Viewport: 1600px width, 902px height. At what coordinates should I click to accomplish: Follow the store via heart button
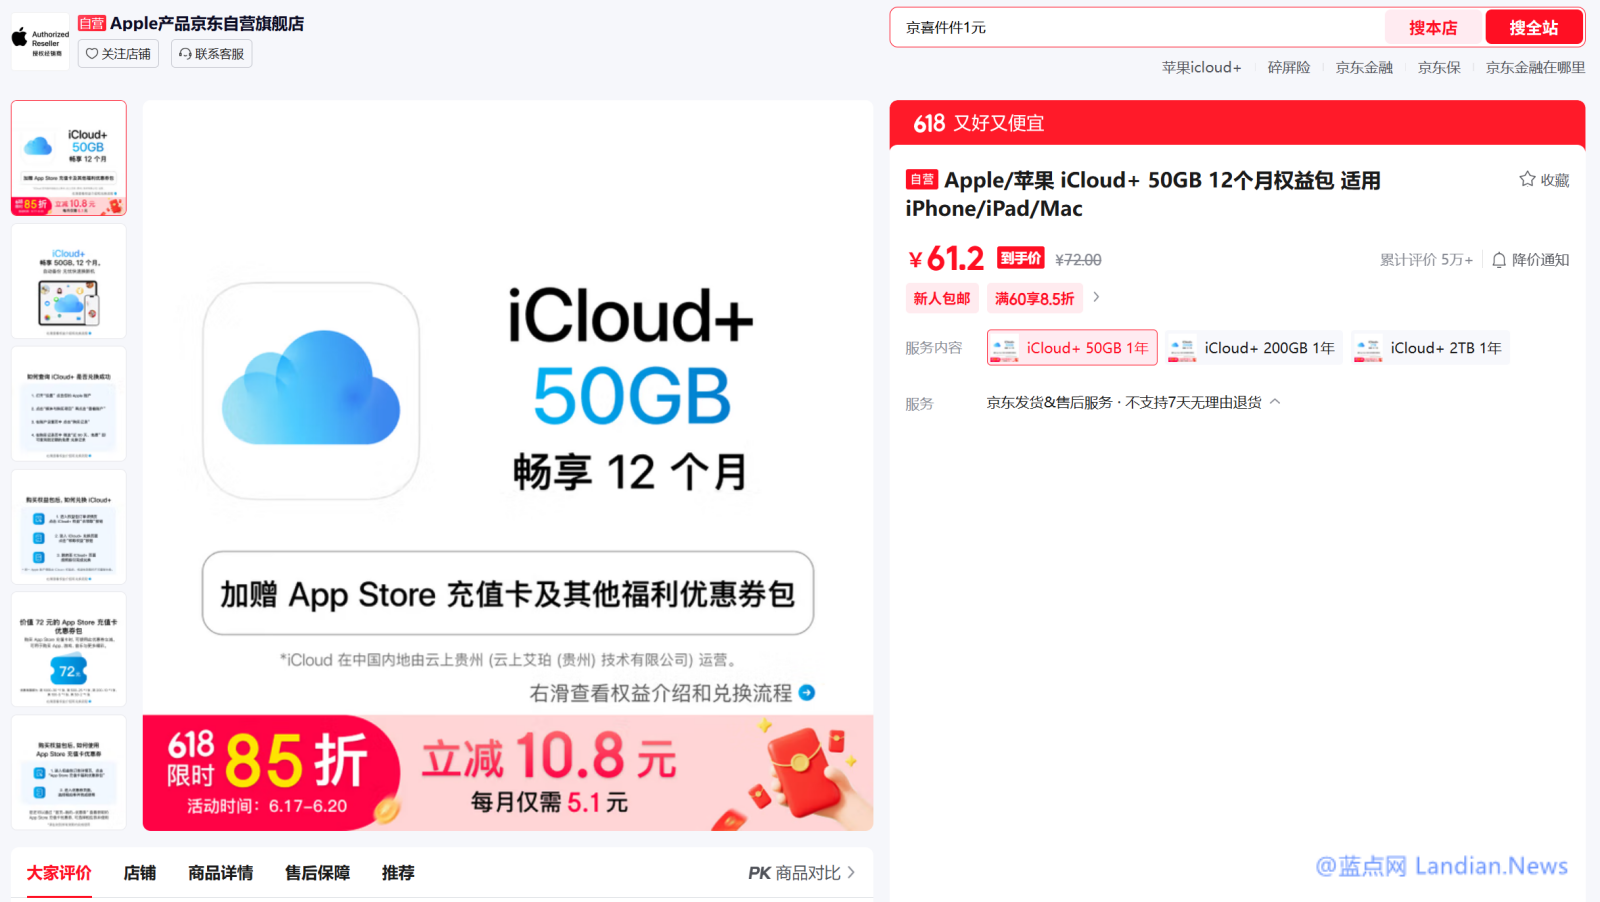(x=118, y=54)
